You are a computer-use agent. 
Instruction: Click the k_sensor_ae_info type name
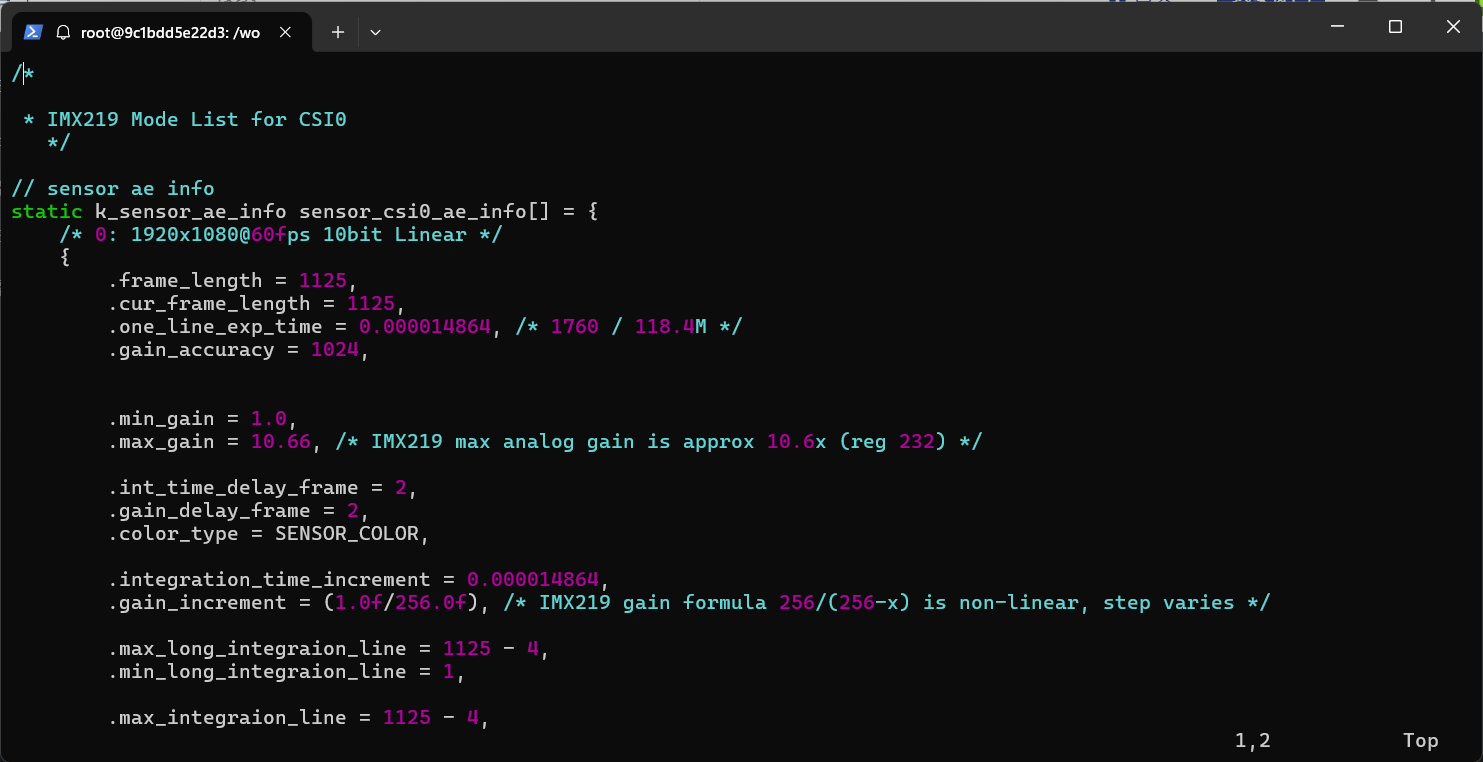[x=190, y=211]
